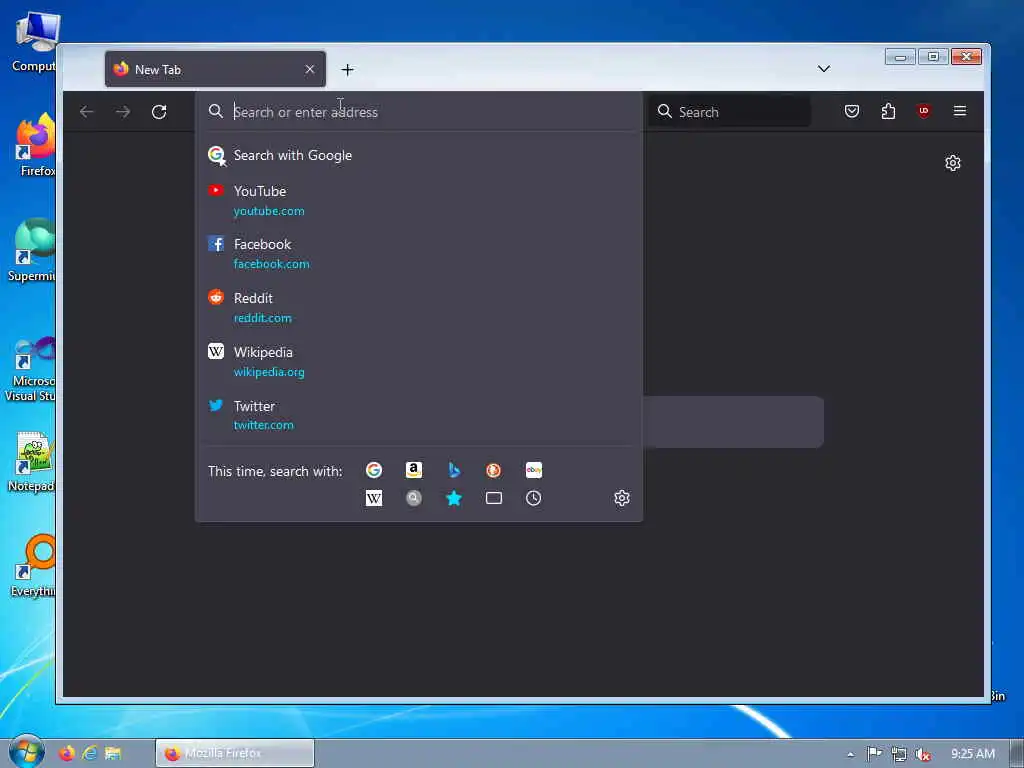
Task: Open the Extensions puzzle icon
Action: 888,111
